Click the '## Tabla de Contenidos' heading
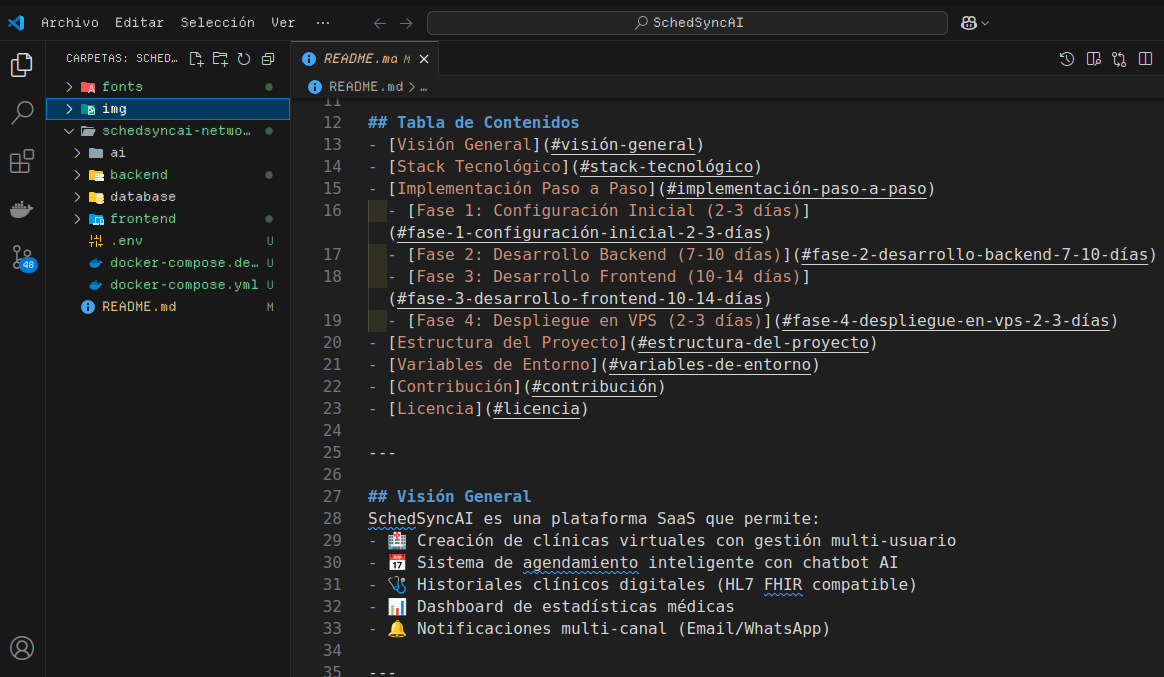The image size is (1164, 677). coord(474,122)
